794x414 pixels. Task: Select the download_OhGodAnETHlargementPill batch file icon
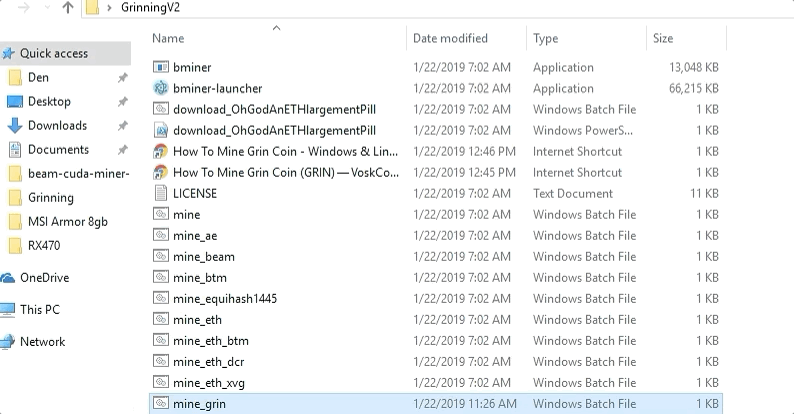(x=161, y=109)
